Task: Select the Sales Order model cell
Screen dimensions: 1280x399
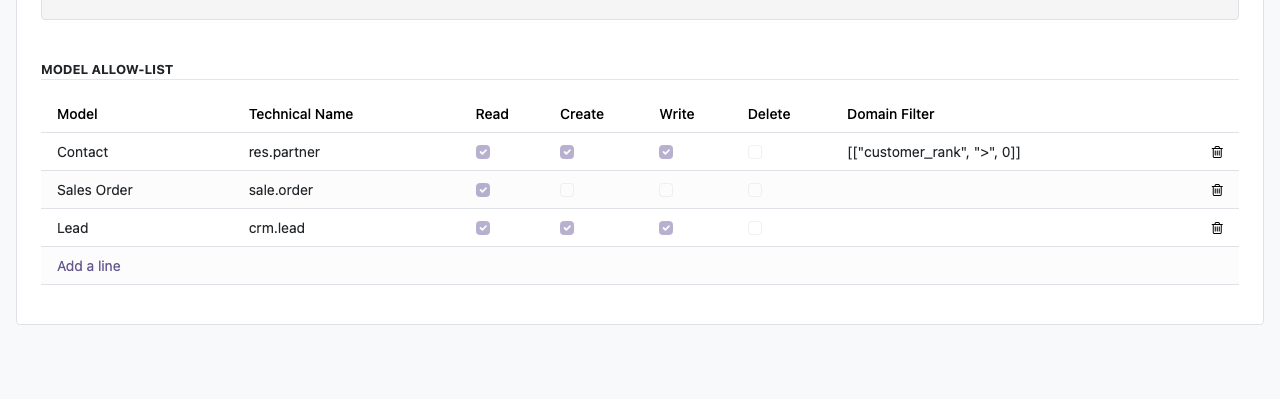Action: [95, 190]
